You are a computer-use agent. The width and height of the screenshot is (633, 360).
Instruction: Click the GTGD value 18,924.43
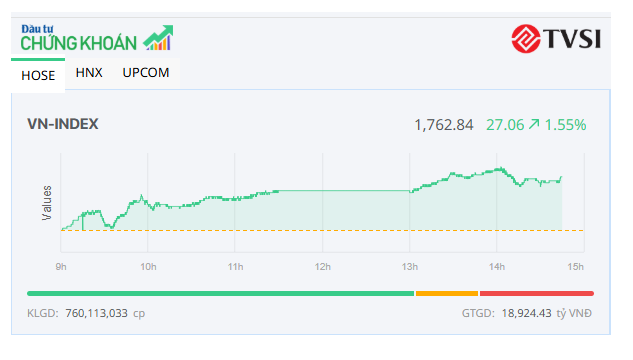(x=526, y=313)
